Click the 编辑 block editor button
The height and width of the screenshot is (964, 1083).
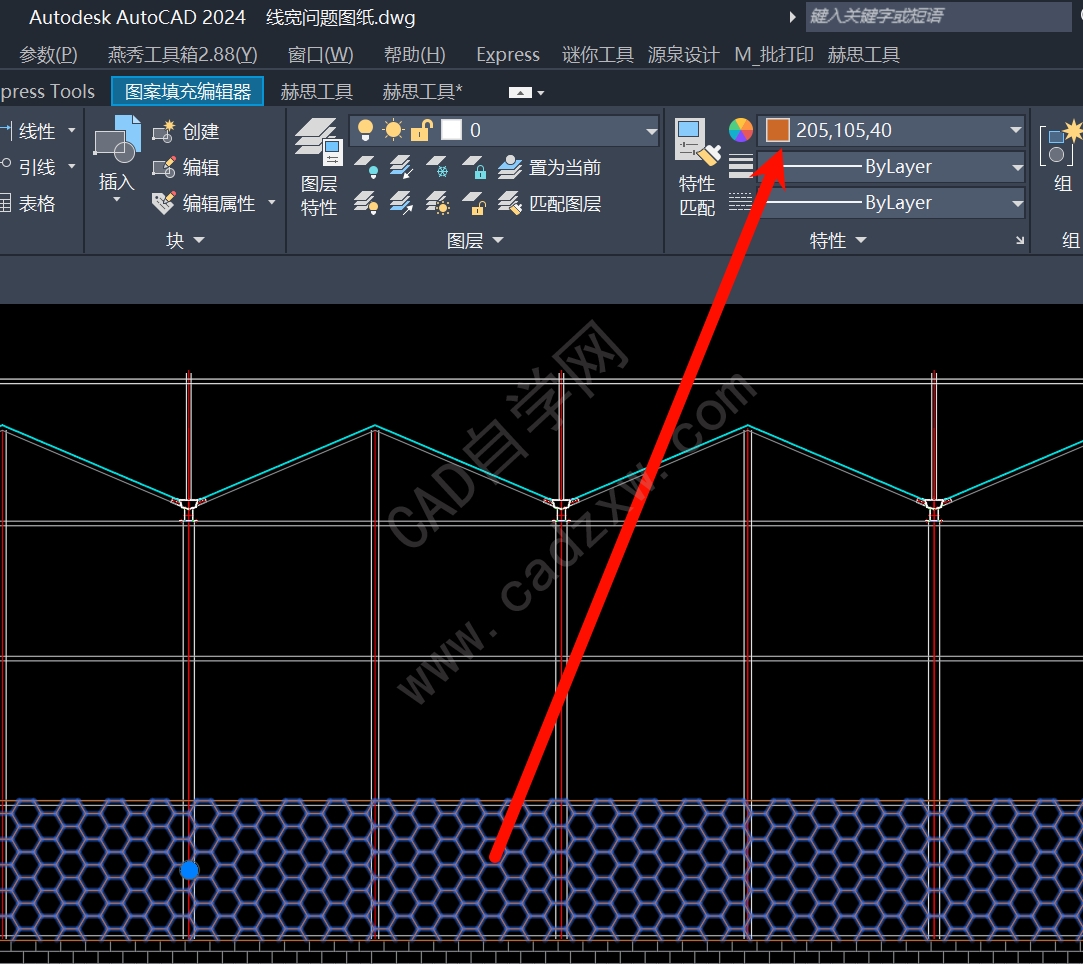[185, 167]
